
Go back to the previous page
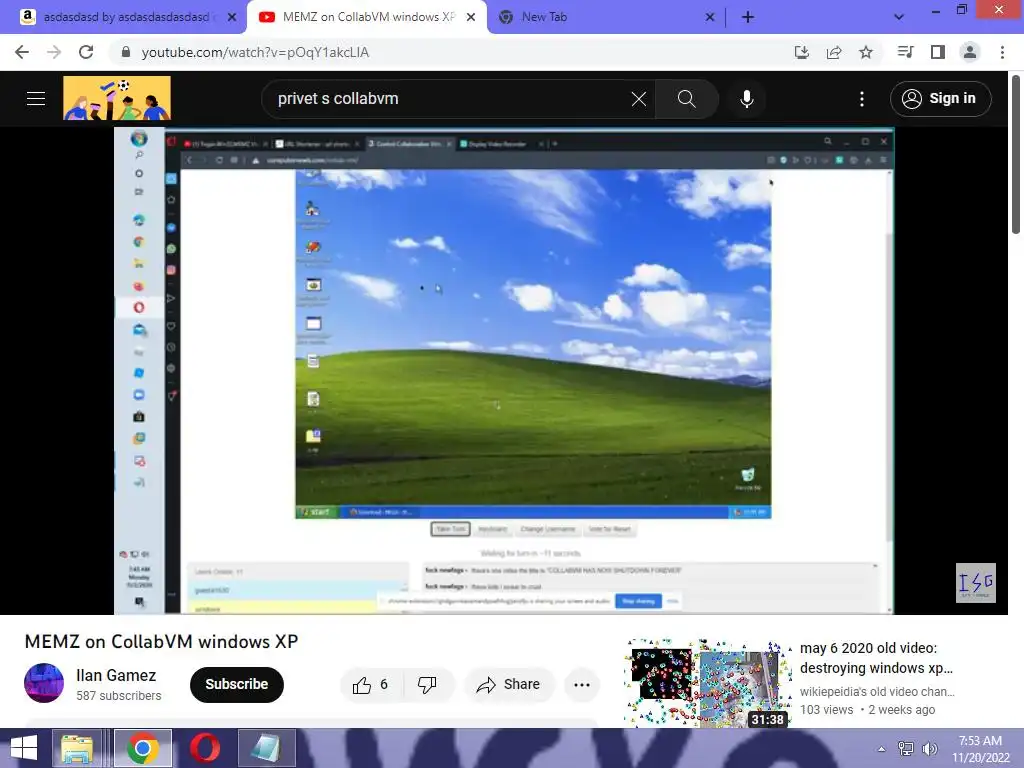pos(22,52)
